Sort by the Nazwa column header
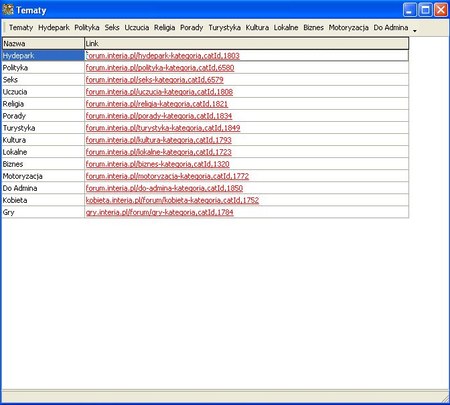Screen dimensions: 450x405 point(43,44)
